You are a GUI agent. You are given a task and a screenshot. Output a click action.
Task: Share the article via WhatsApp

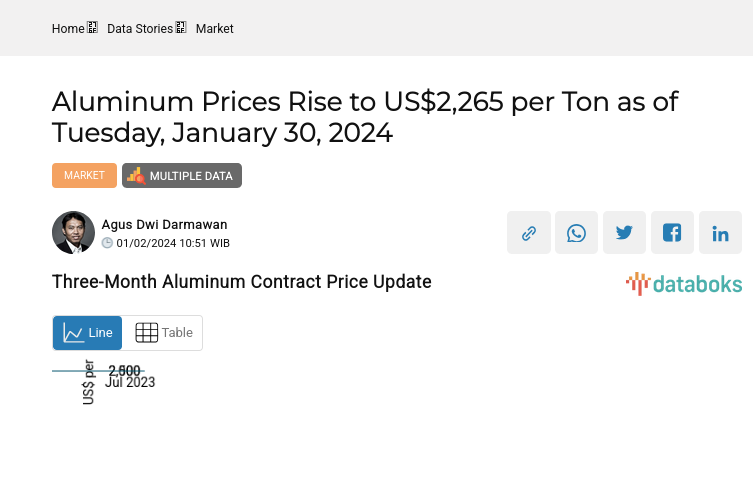577,233
